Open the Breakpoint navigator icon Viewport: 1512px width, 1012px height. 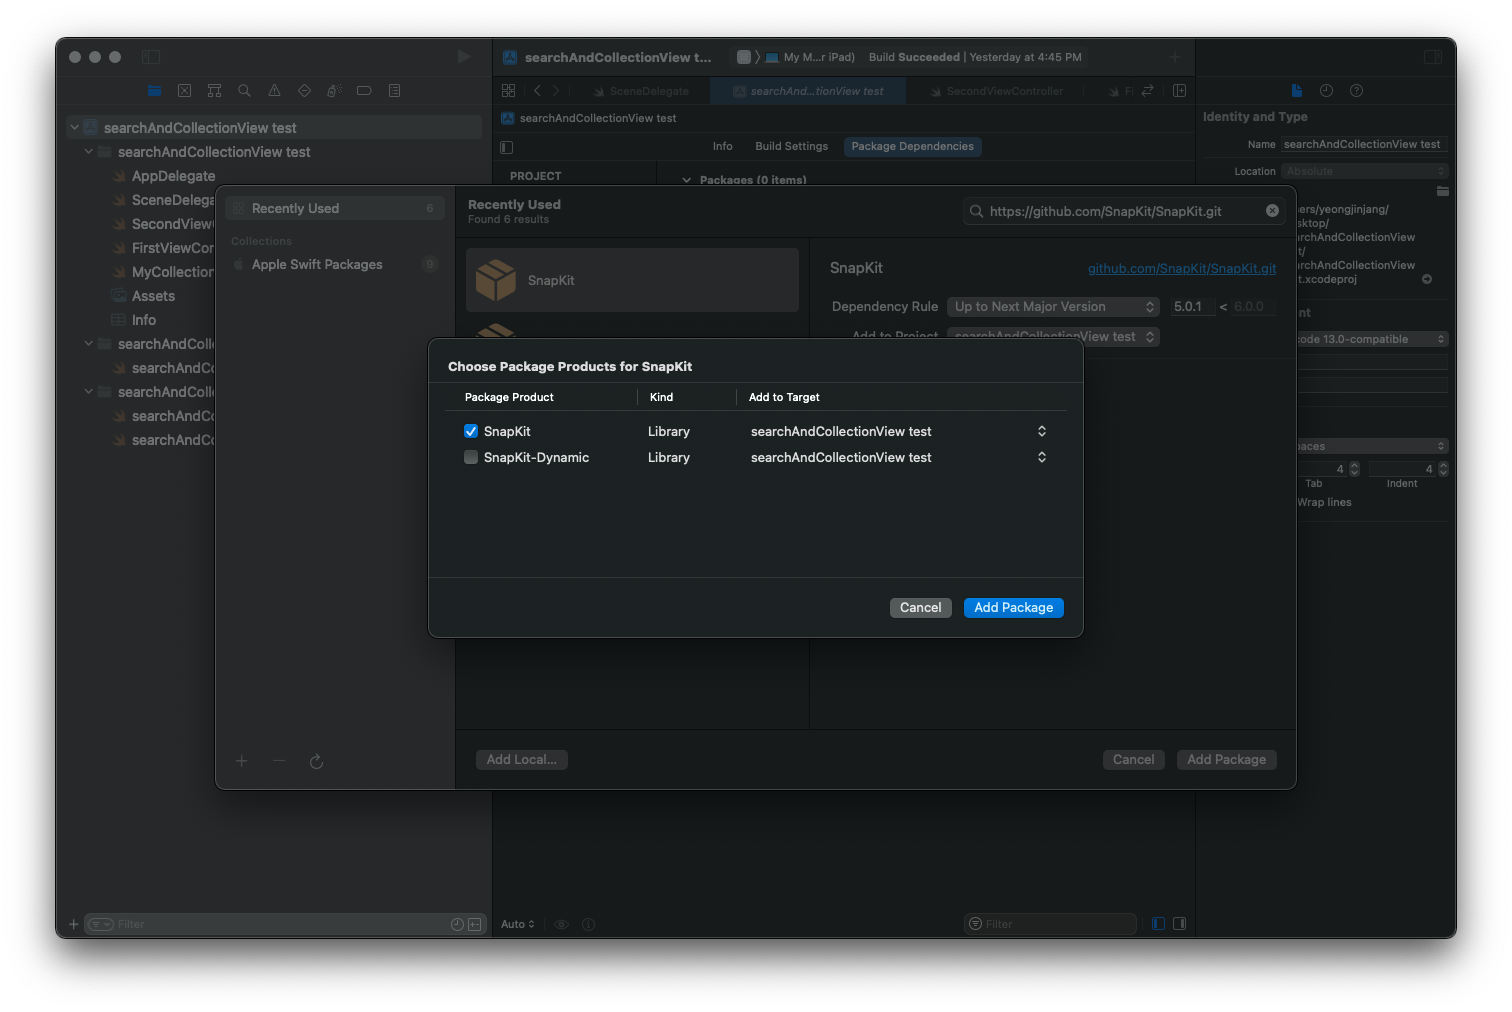pyautogui.click(x=364, y=90)
